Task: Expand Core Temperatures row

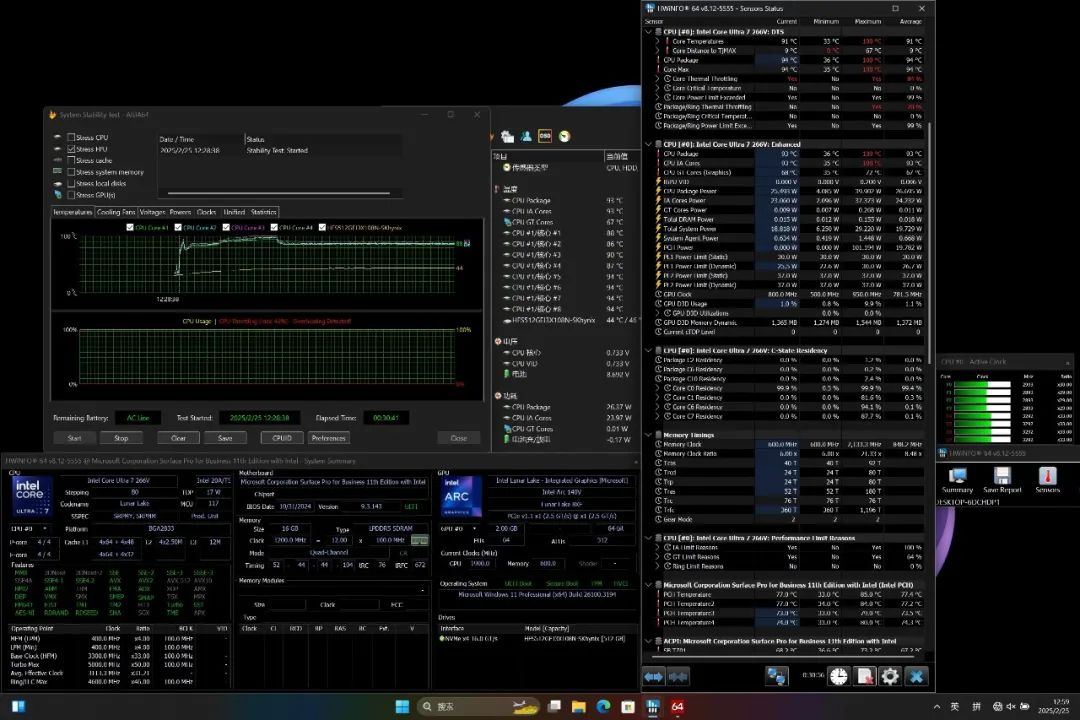Action: [x=658, y=41]
